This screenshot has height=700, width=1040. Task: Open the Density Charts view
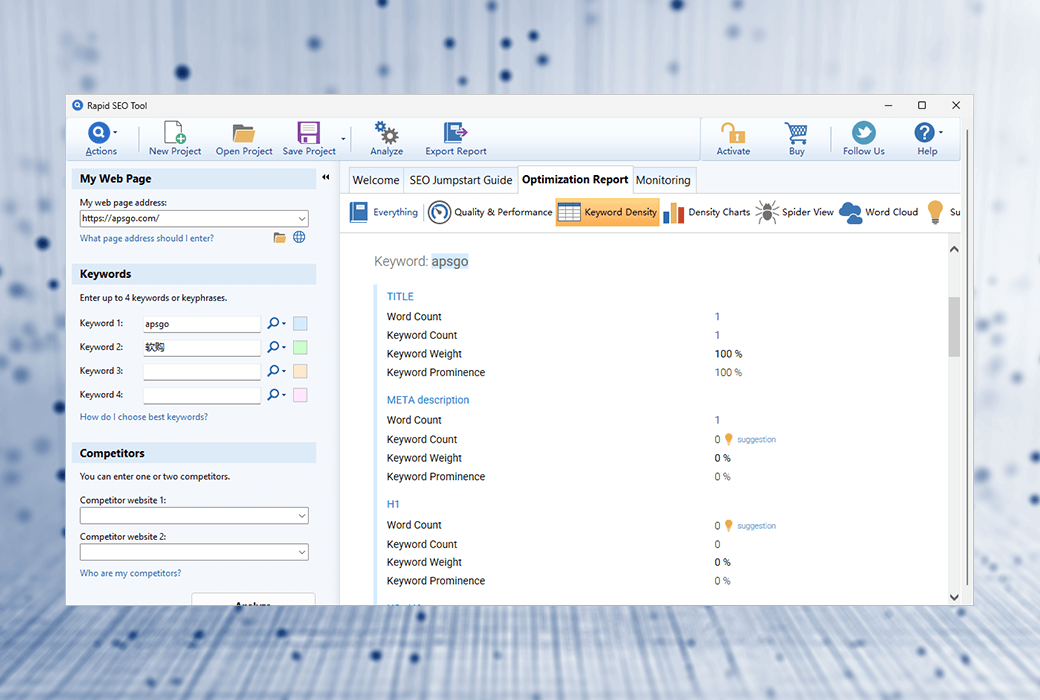point(707,212)
